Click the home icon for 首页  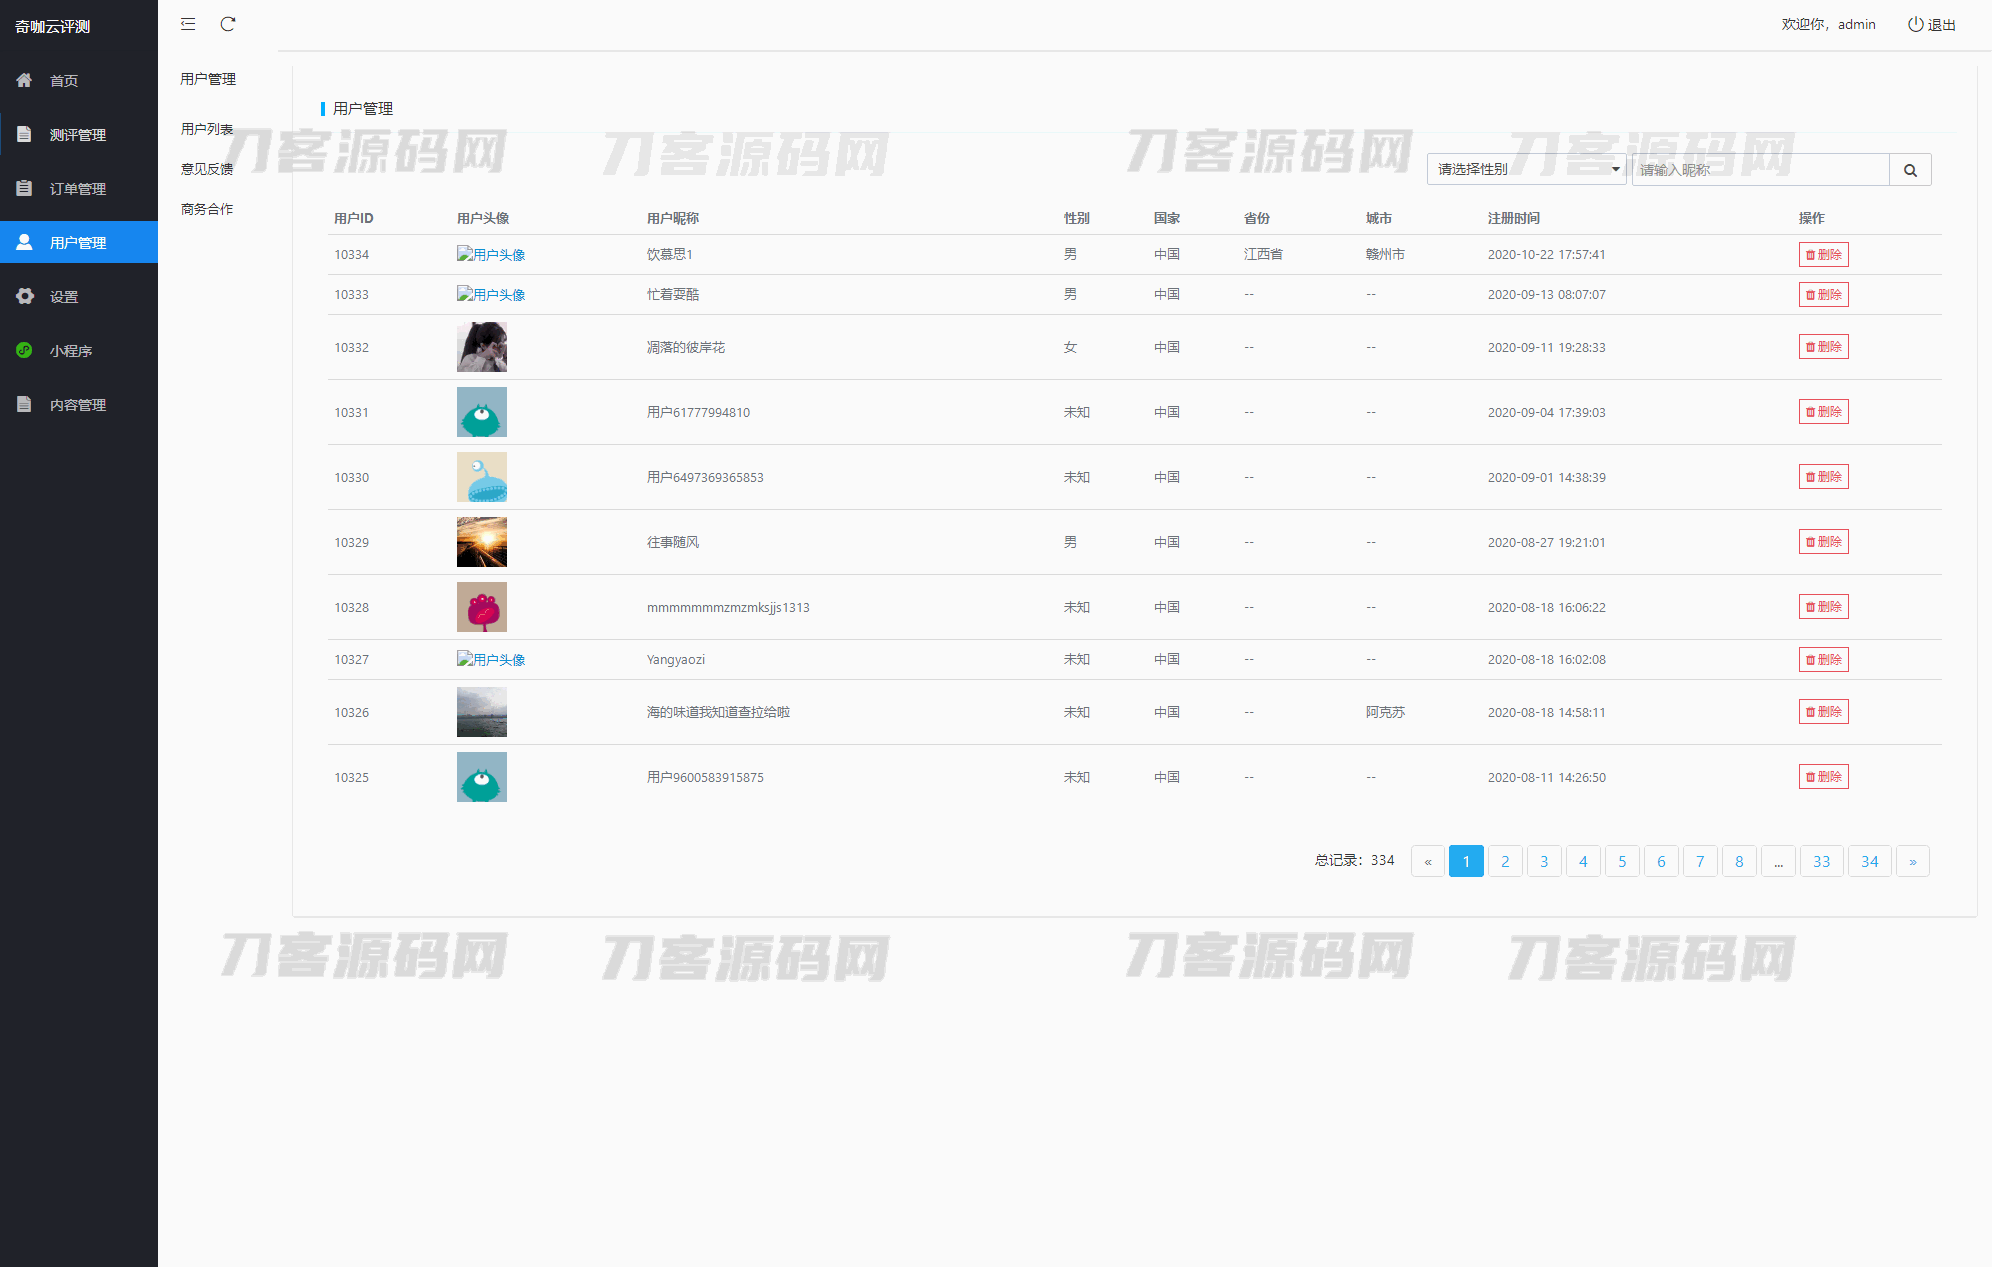pyautogui.click(x=25, y=80)
